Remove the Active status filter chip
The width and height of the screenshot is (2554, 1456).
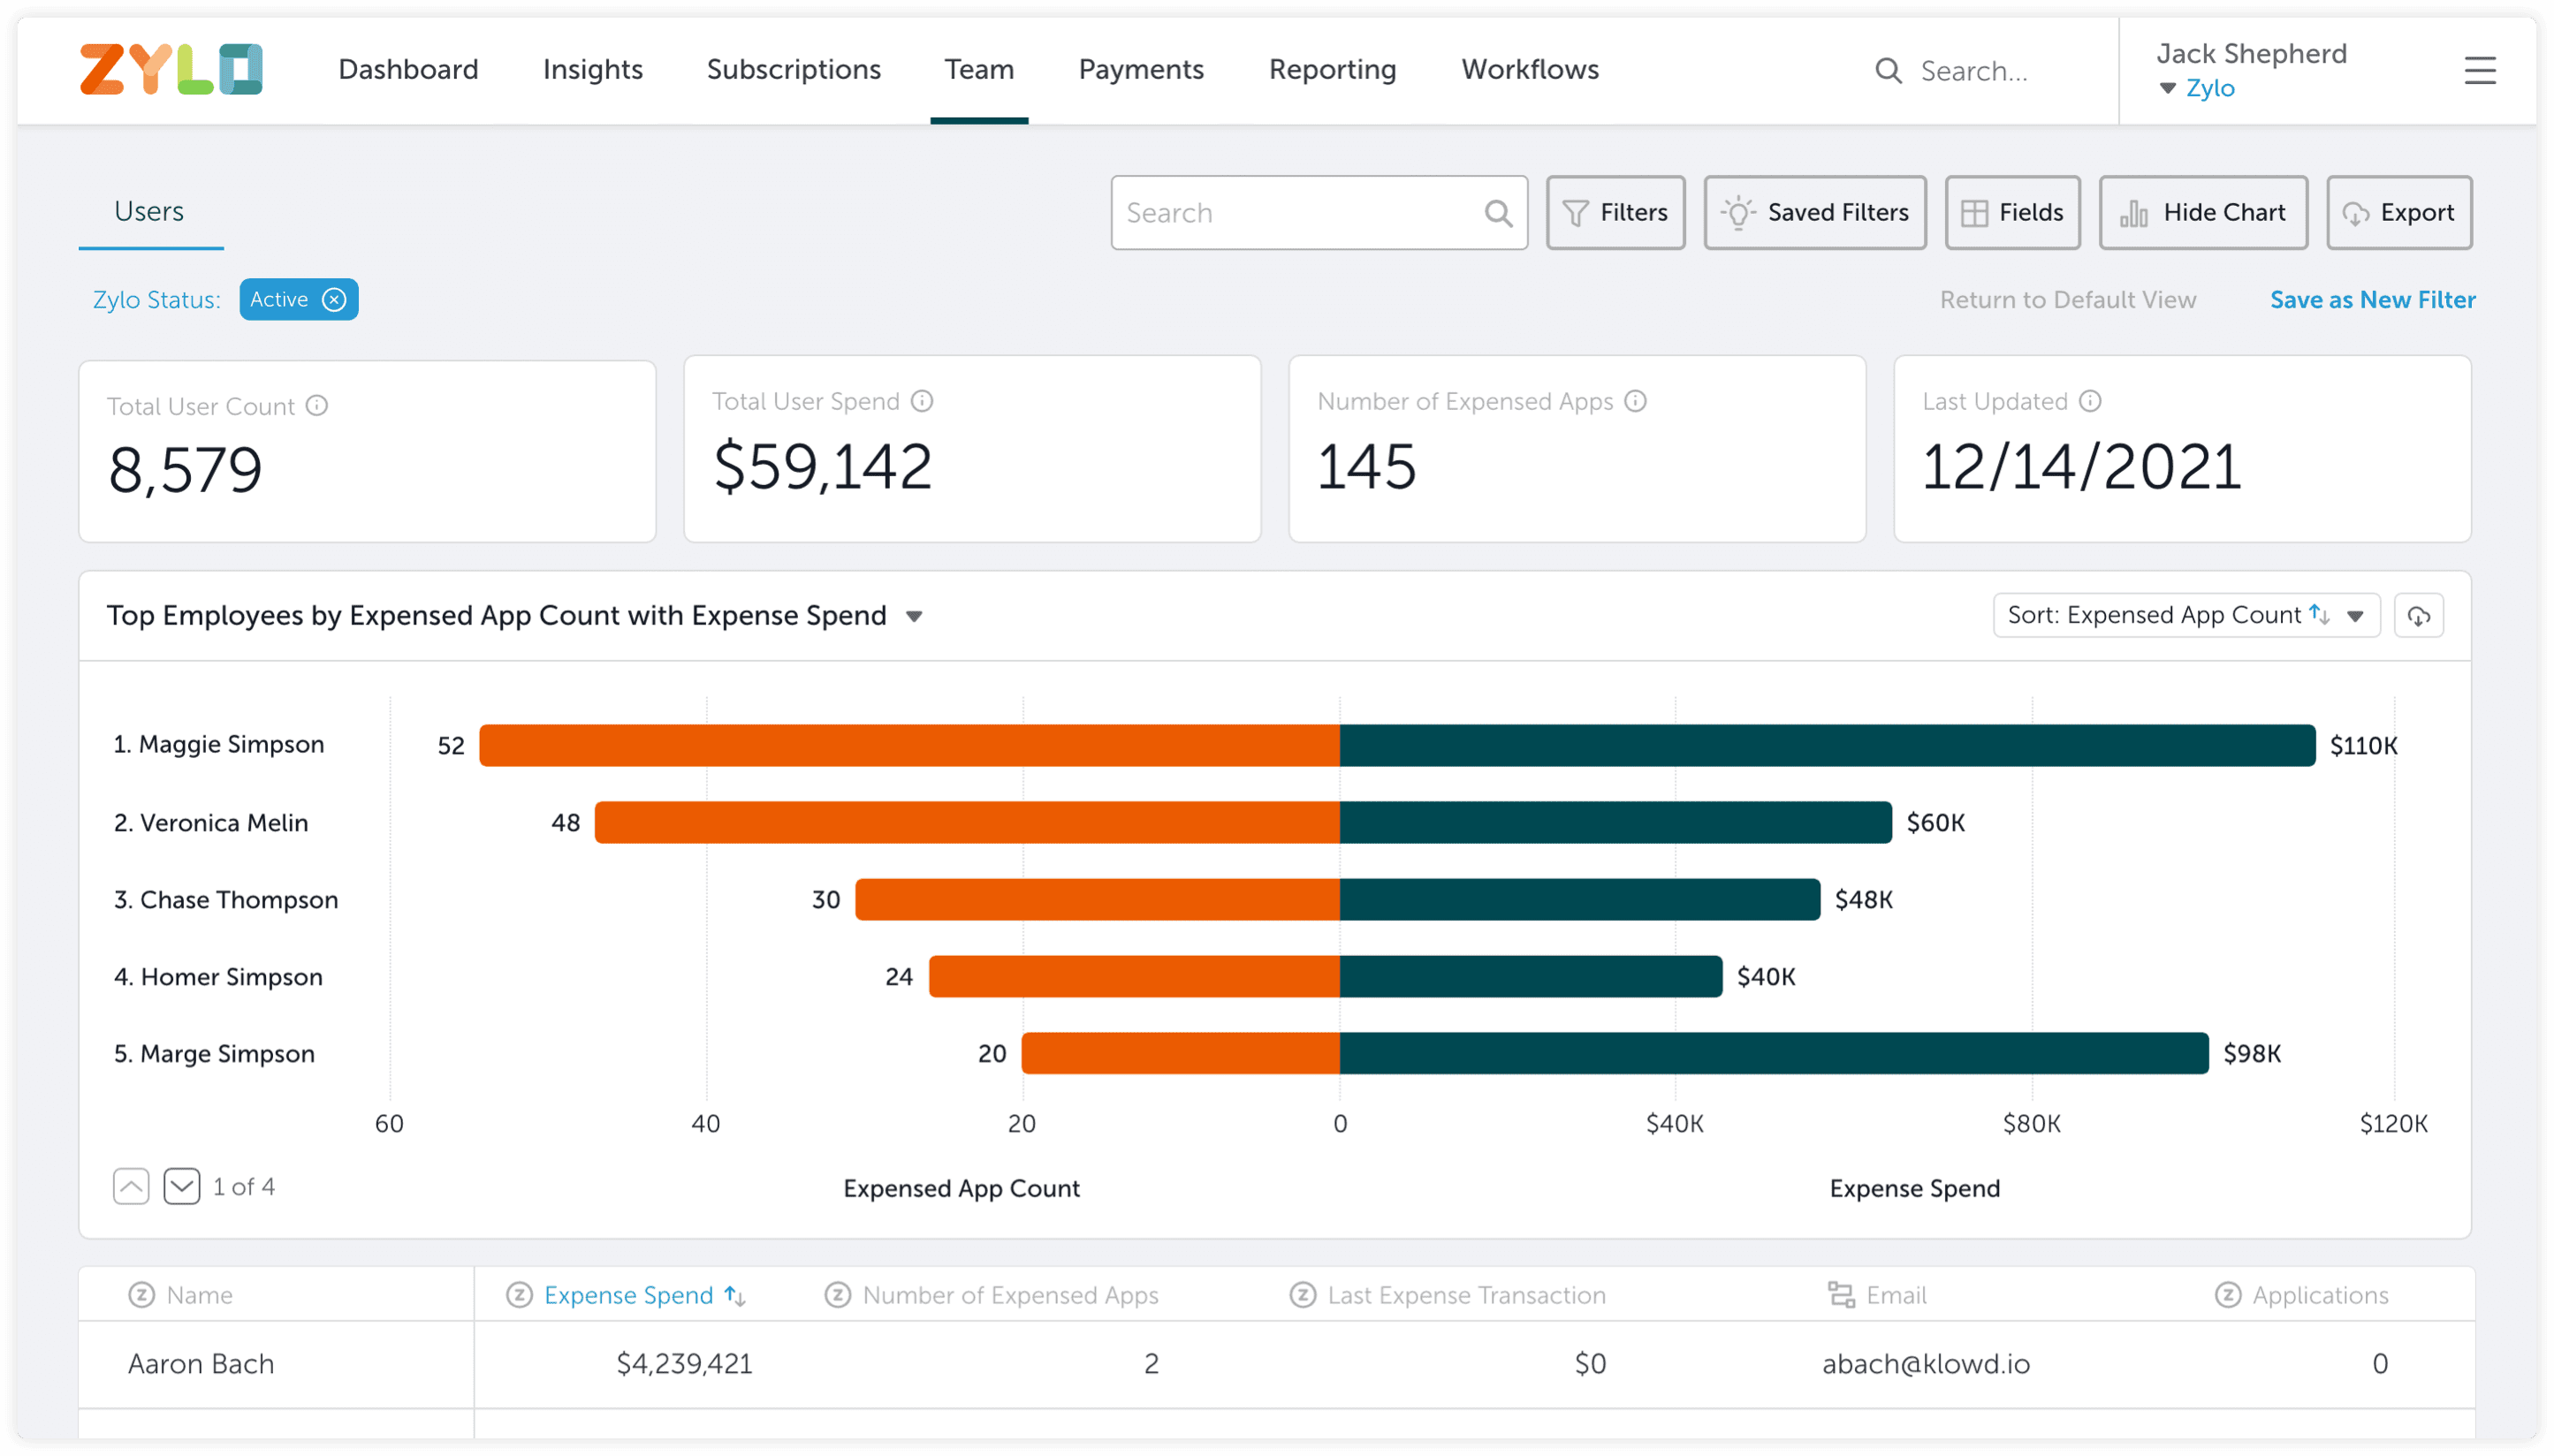[334, 299]
